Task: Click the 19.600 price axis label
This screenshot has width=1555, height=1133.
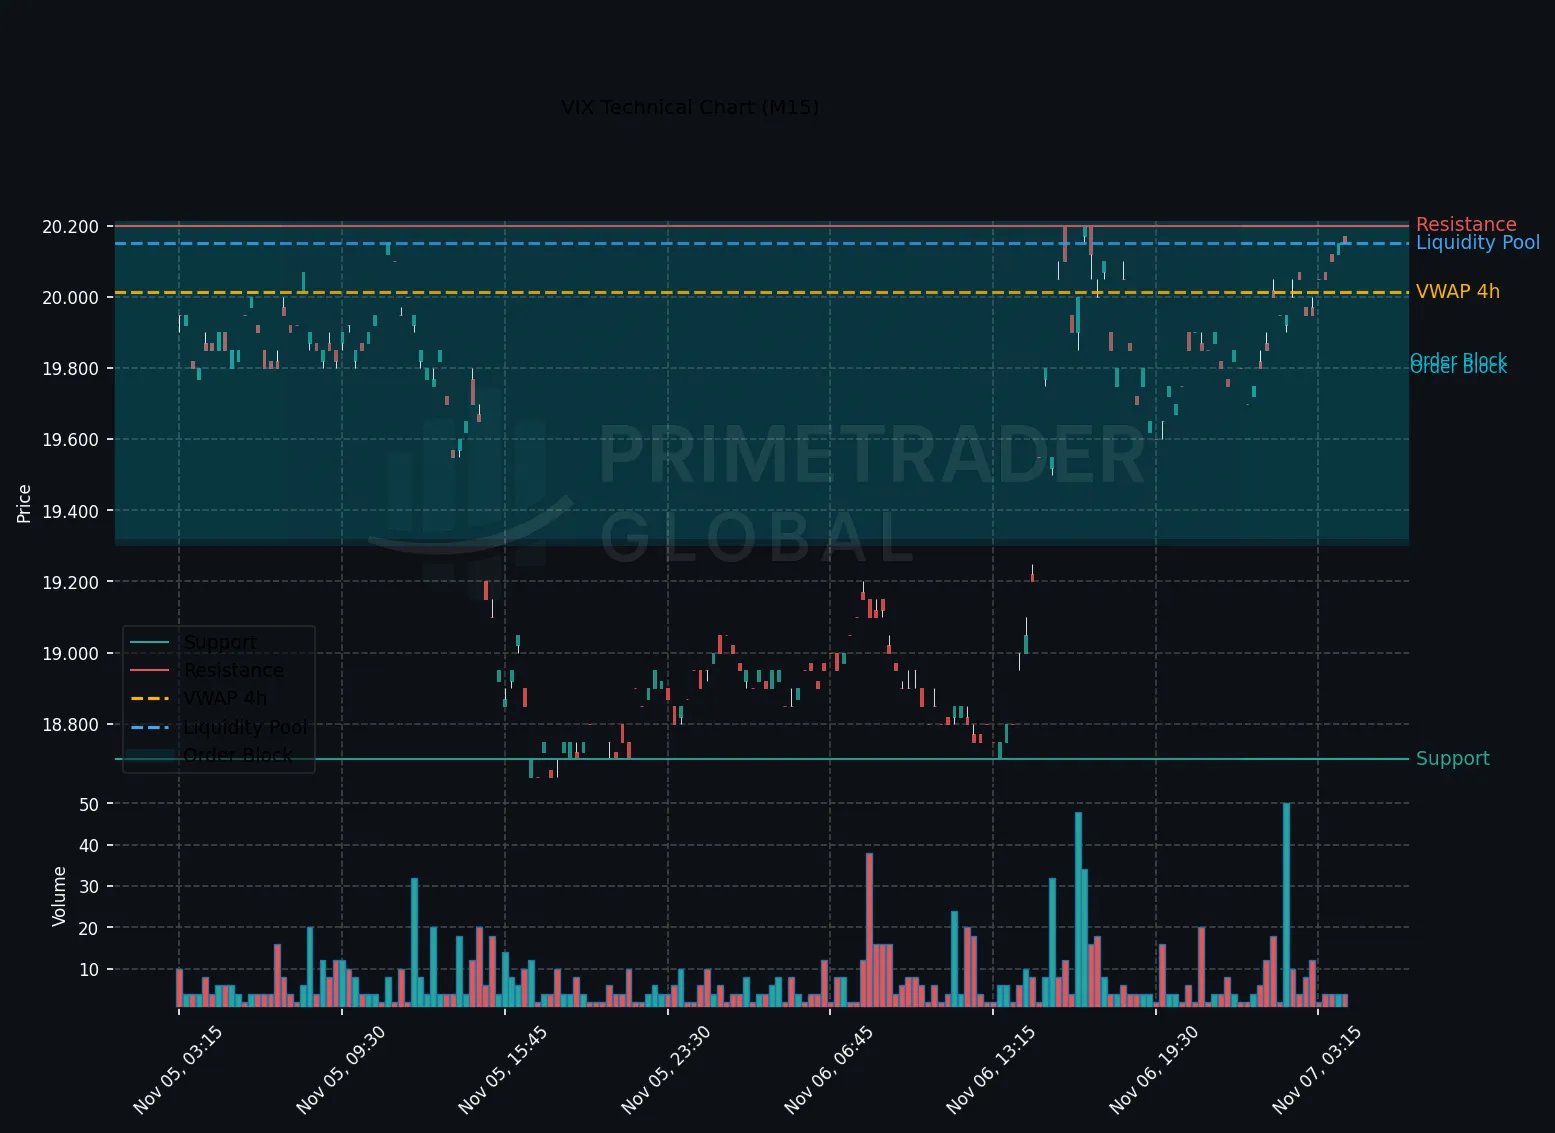Action: pos(70,440)
